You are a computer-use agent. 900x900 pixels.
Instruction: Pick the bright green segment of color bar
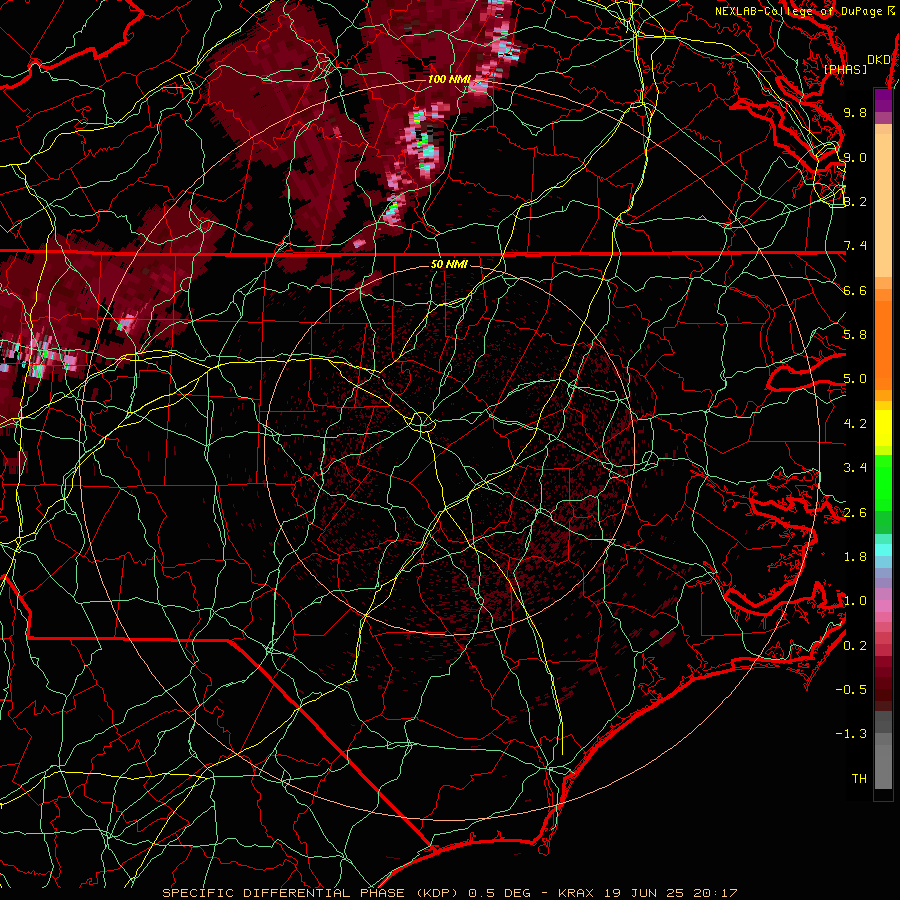click(x=883, y=482)
